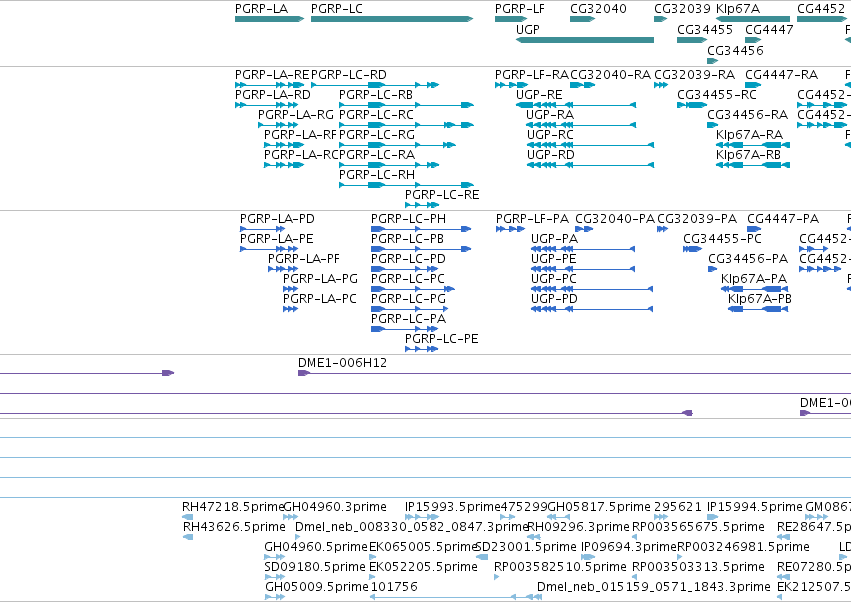Viewport: 851px width, 602px height.
Task: Click protein PGRP-LF-PA
Action: [511, 229]
